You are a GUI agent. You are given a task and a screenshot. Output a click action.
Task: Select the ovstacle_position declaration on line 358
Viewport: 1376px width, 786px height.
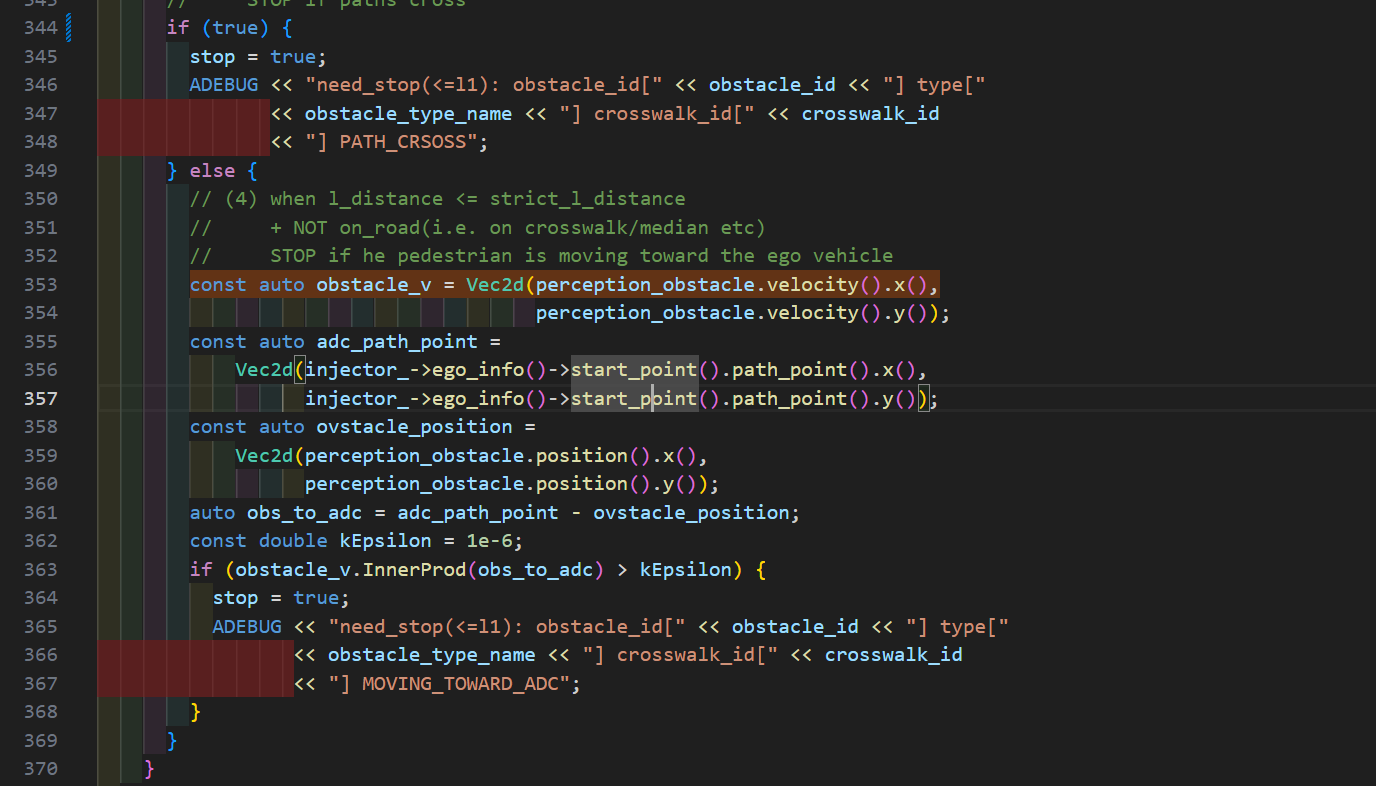tap(414, 427)
